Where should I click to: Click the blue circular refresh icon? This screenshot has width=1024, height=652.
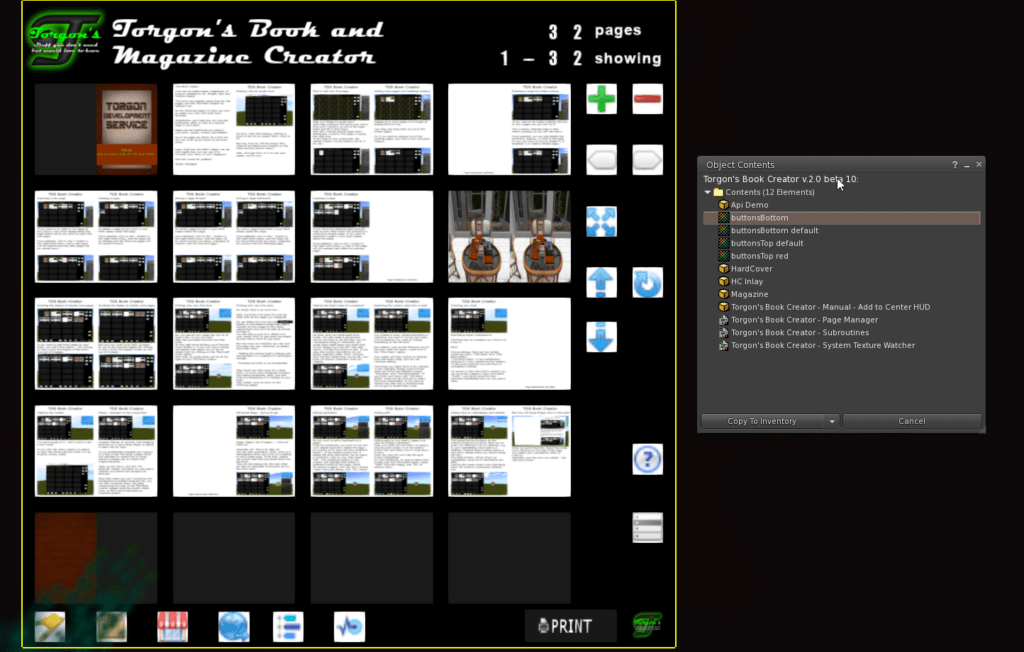point(647,283)
